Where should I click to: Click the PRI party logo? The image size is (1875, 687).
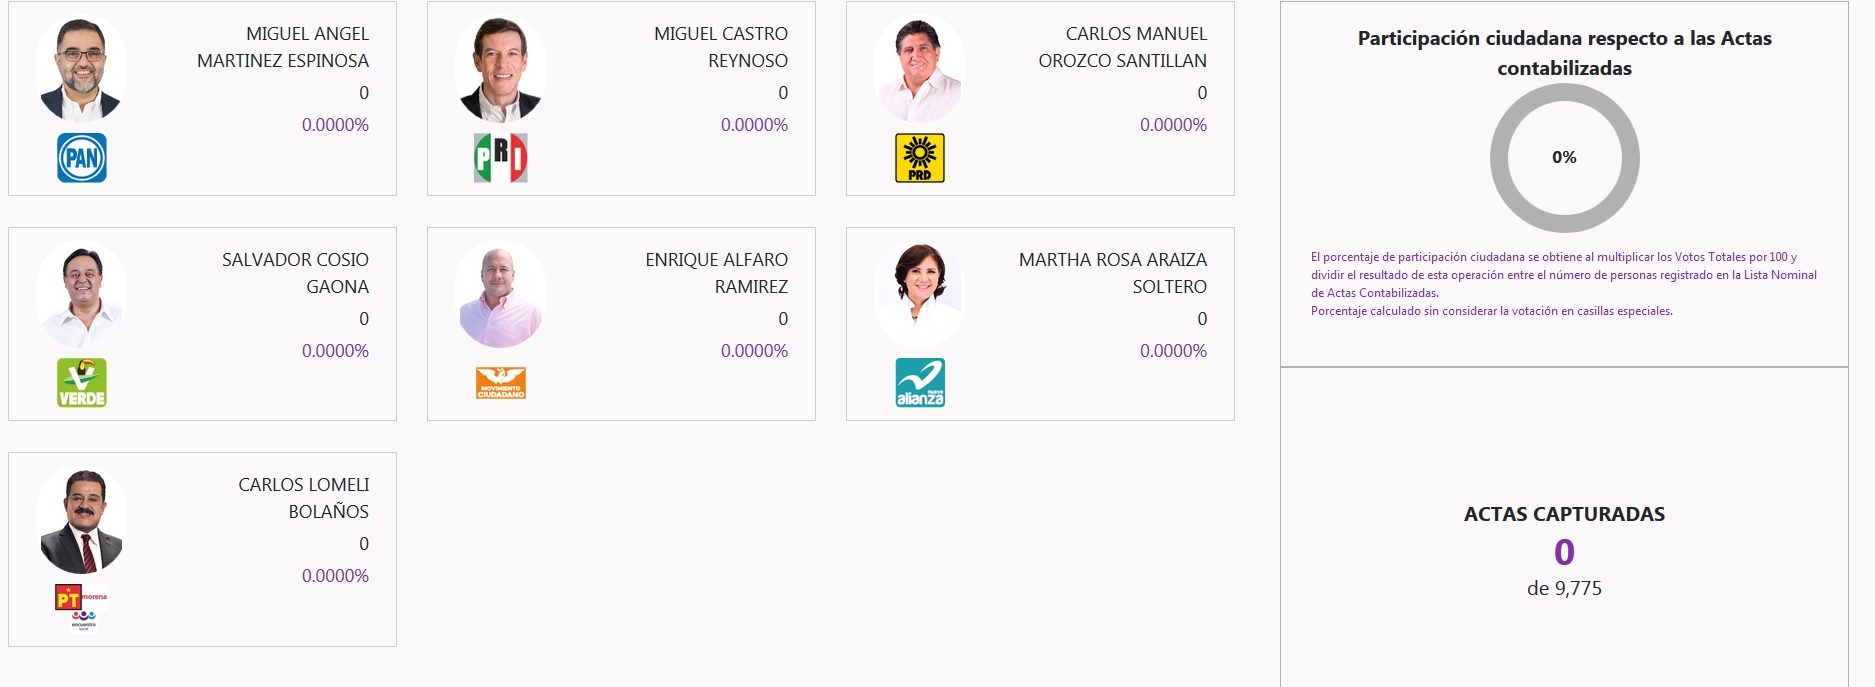click(501, 158)
